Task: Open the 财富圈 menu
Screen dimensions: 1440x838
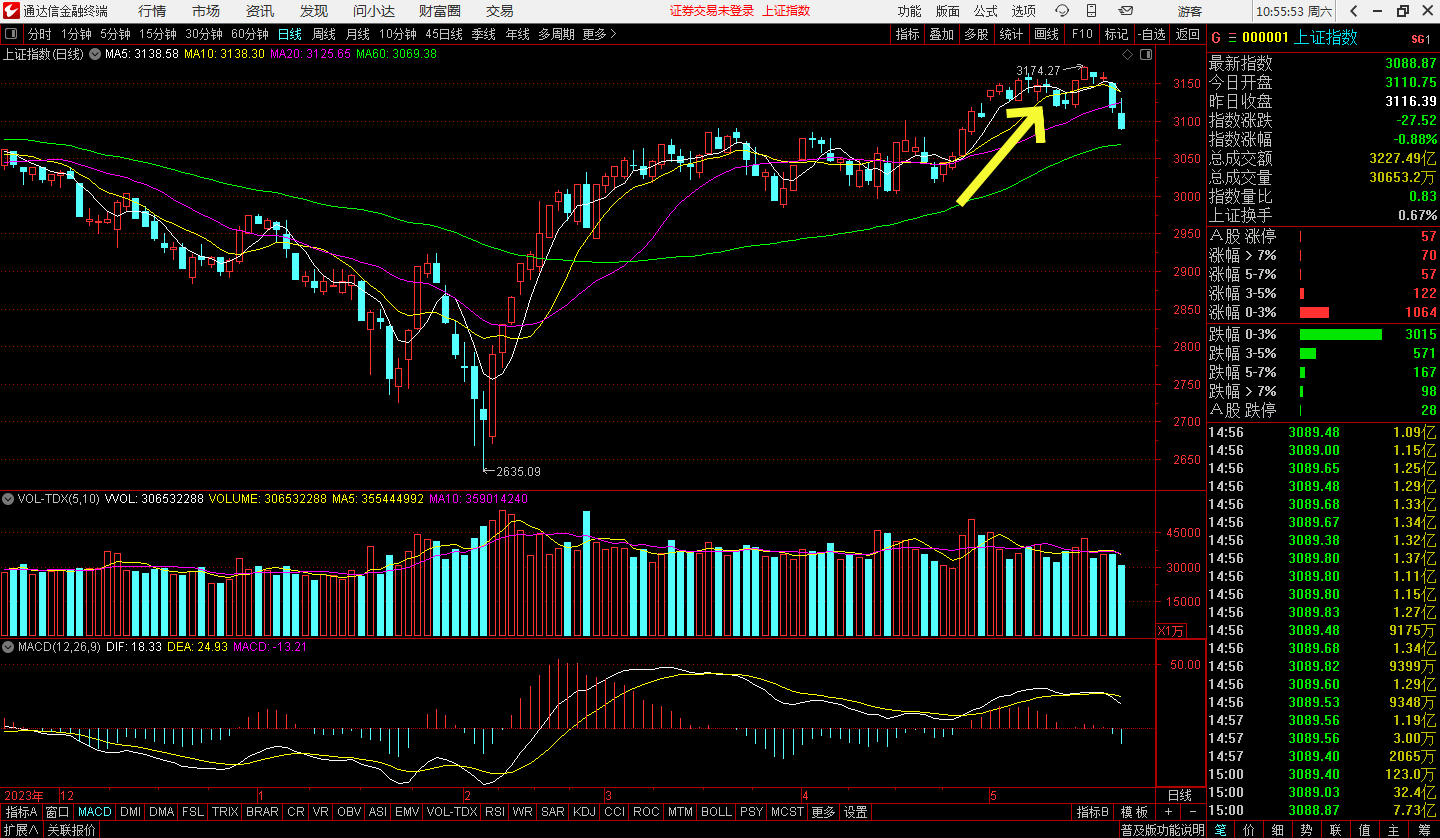Action: (440, 11)
